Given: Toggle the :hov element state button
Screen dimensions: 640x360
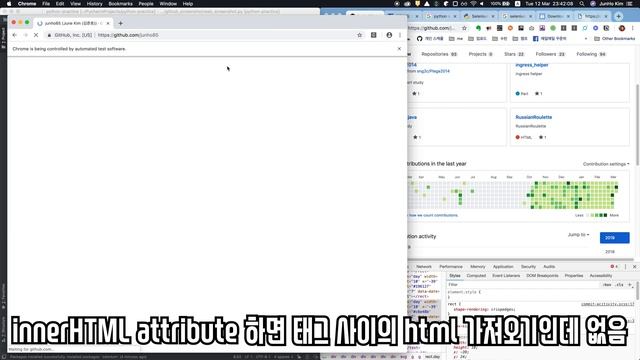Looking at the screenshot, I should [x=607, y=284].
